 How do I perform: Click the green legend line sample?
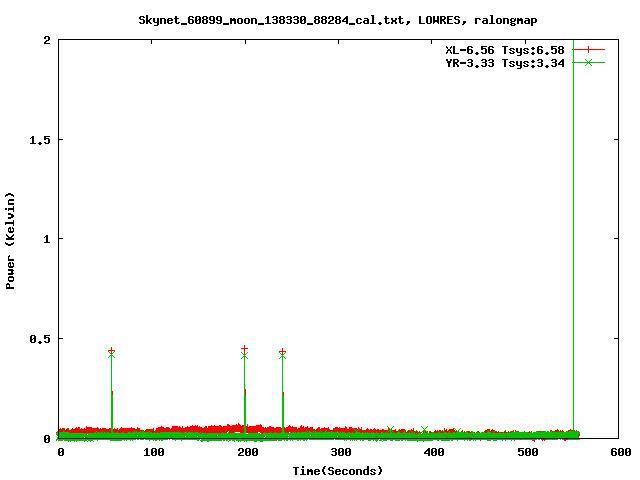pyautogui.click(x=589, y=63)
